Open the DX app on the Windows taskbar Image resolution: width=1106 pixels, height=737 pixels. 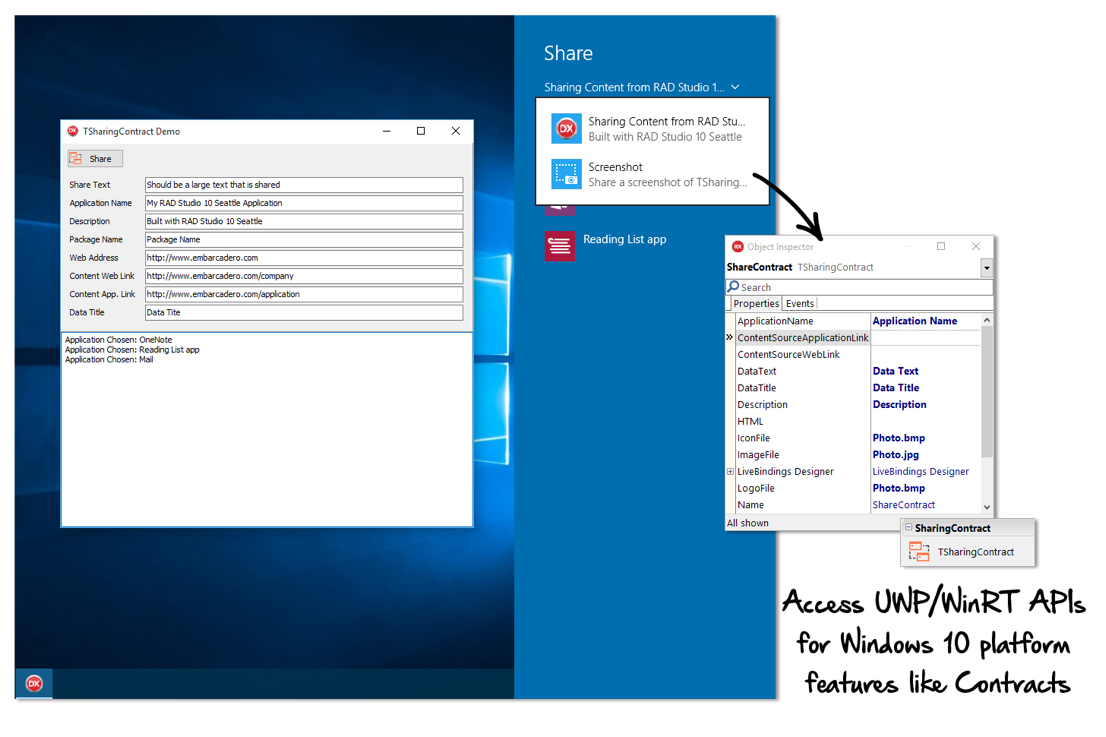pos(34,683)
